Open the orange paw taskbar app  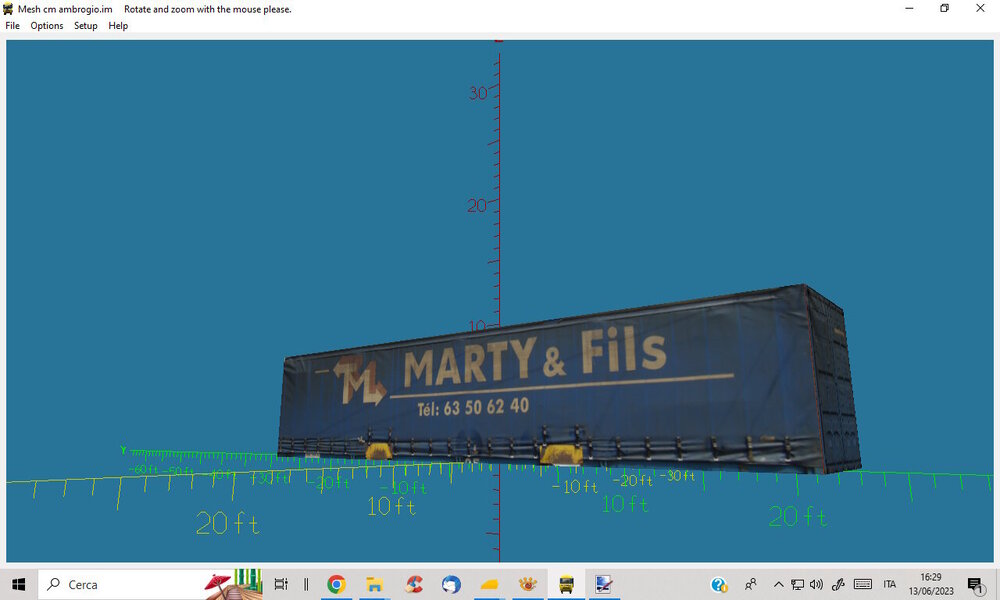[x=527, y=584]
